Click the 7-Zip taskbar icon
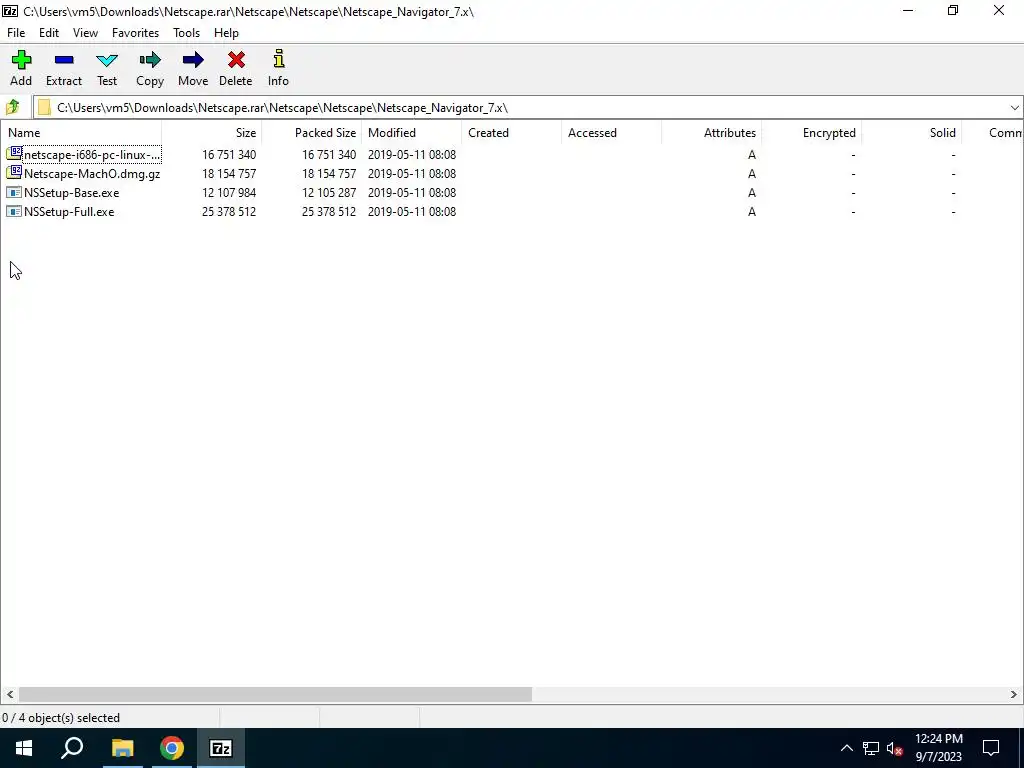The width and height of the screenshot is (1024, 768). [221, 748]
